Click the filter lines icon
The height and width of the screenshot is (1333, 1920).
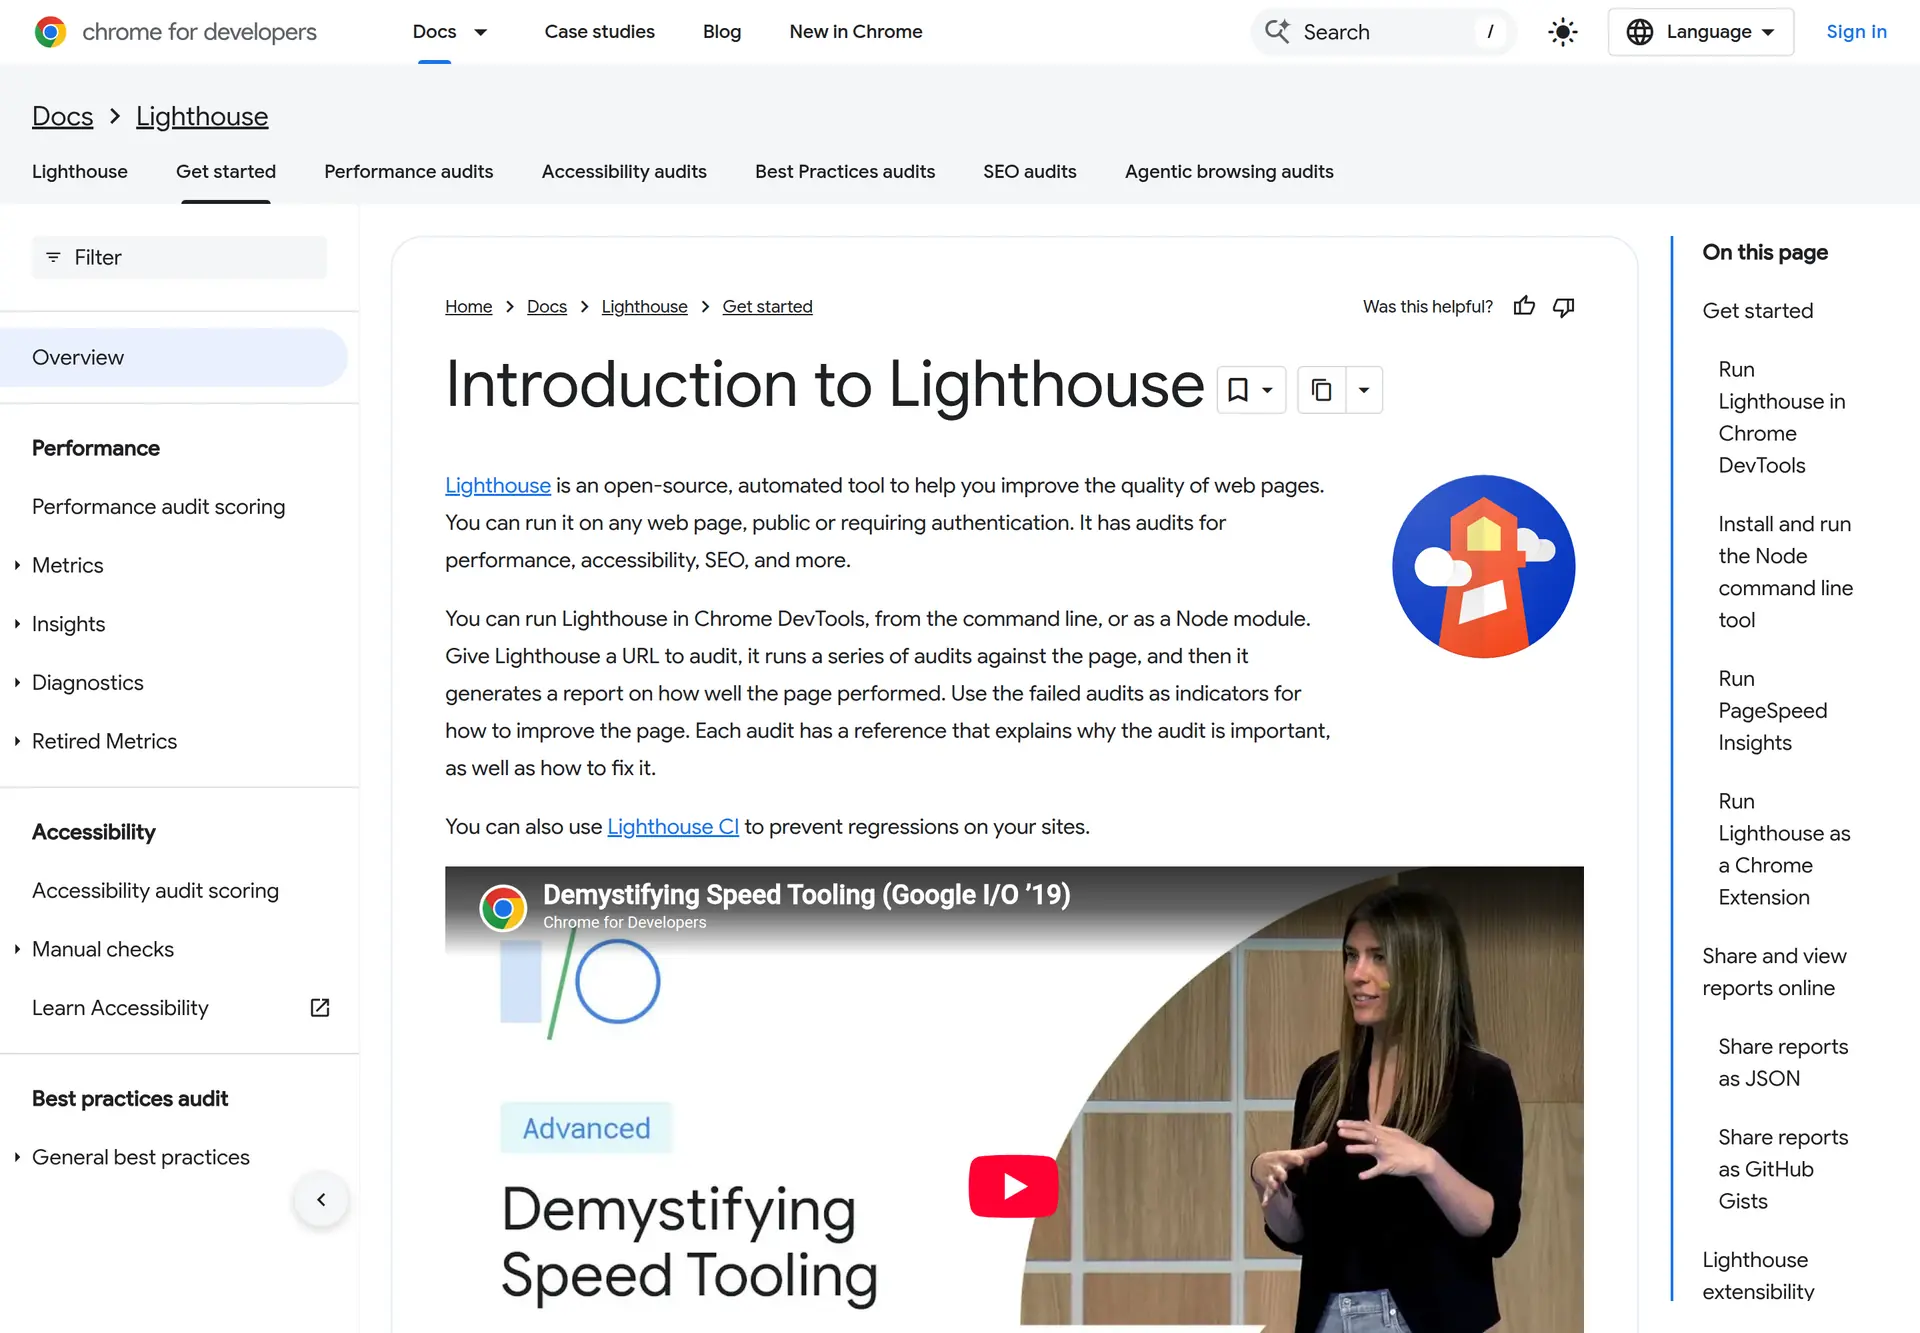(53, 258)
